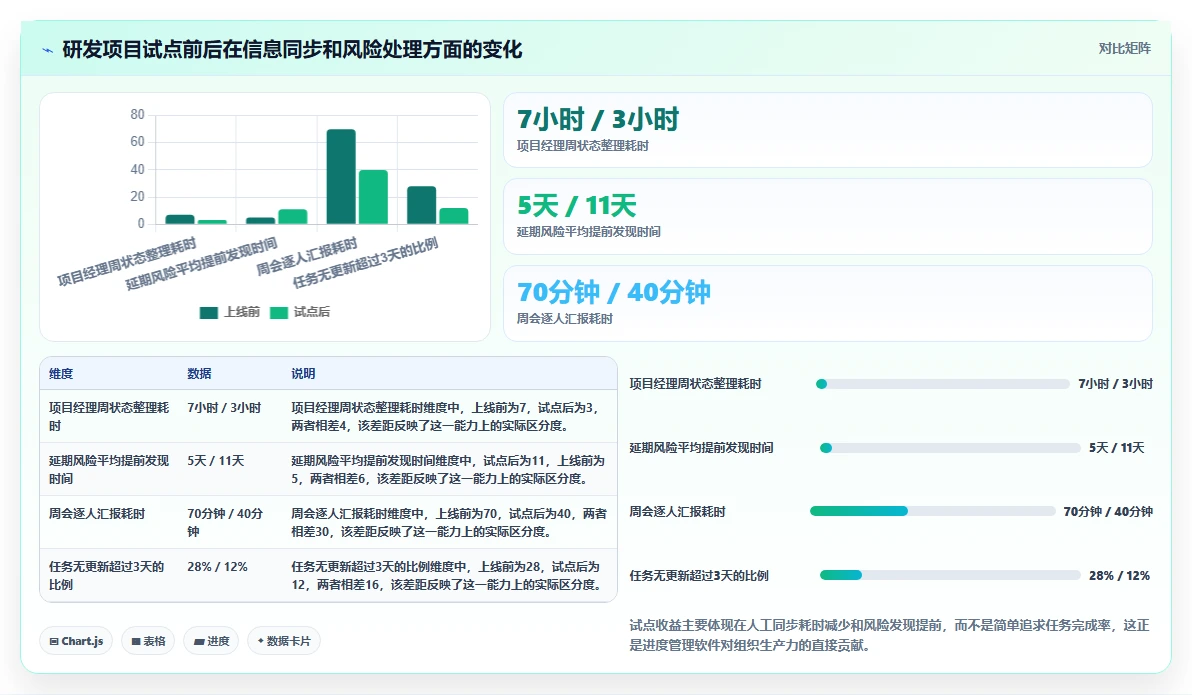Click table cell 项目经理周状态整理耗时
Image resolution: width=1192 pixels, height=695 pixels.
coord(109,417)
